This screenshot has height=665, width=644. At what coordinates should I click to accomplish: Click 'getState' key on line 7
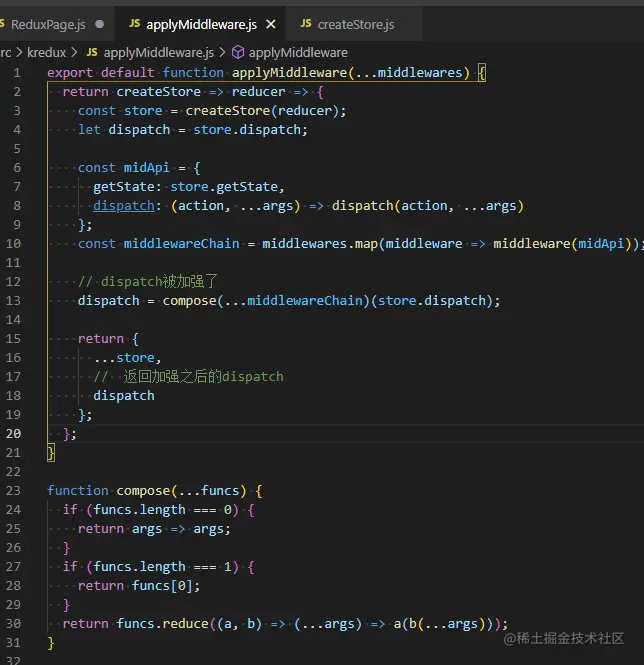(x=124, y=187)
